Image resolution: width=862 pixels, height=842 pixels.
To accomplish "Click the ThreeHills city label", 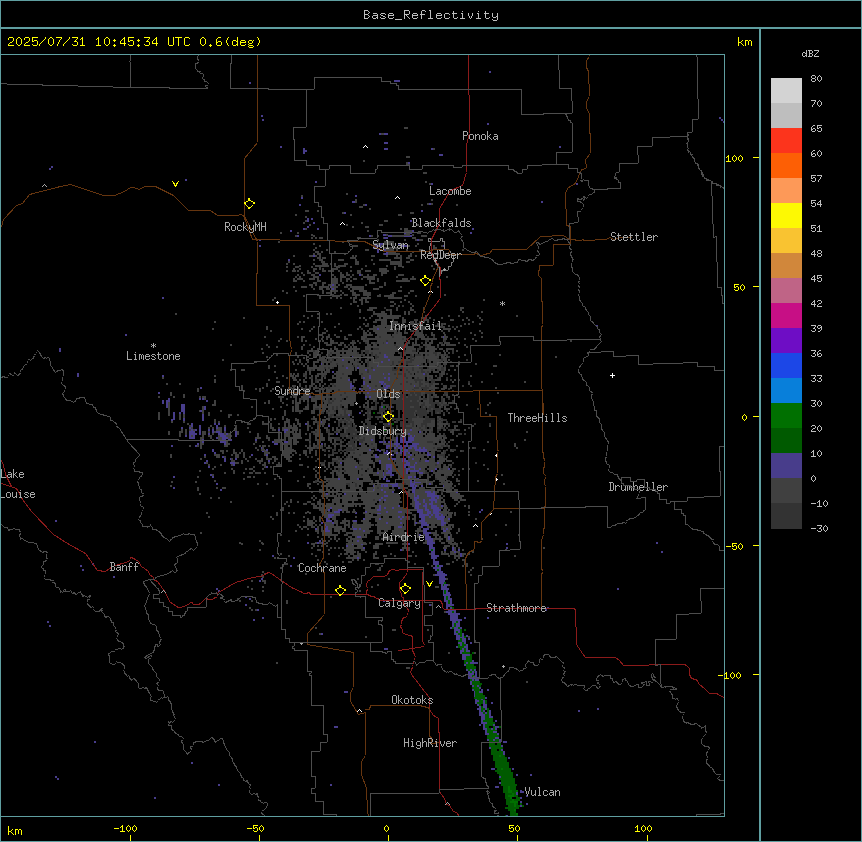I will (x=537, y=418).
